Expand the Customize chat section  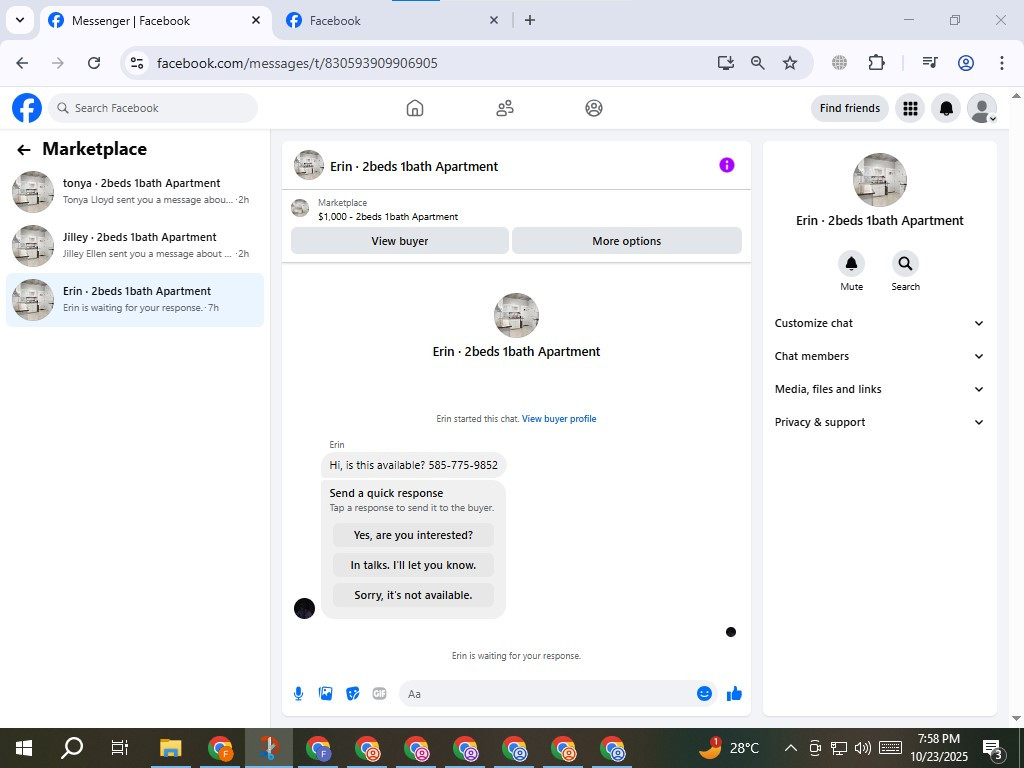point(879,323)
